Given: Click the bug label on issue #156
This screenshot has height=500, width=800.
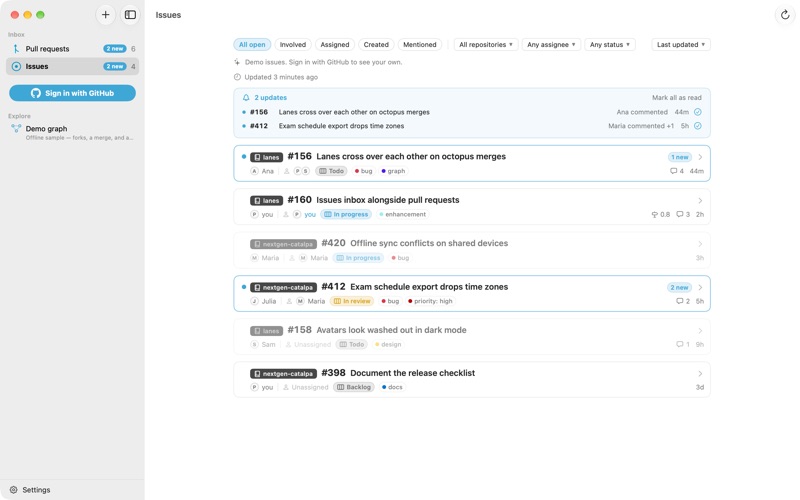Looking at the screenshot, I should 363,171.
